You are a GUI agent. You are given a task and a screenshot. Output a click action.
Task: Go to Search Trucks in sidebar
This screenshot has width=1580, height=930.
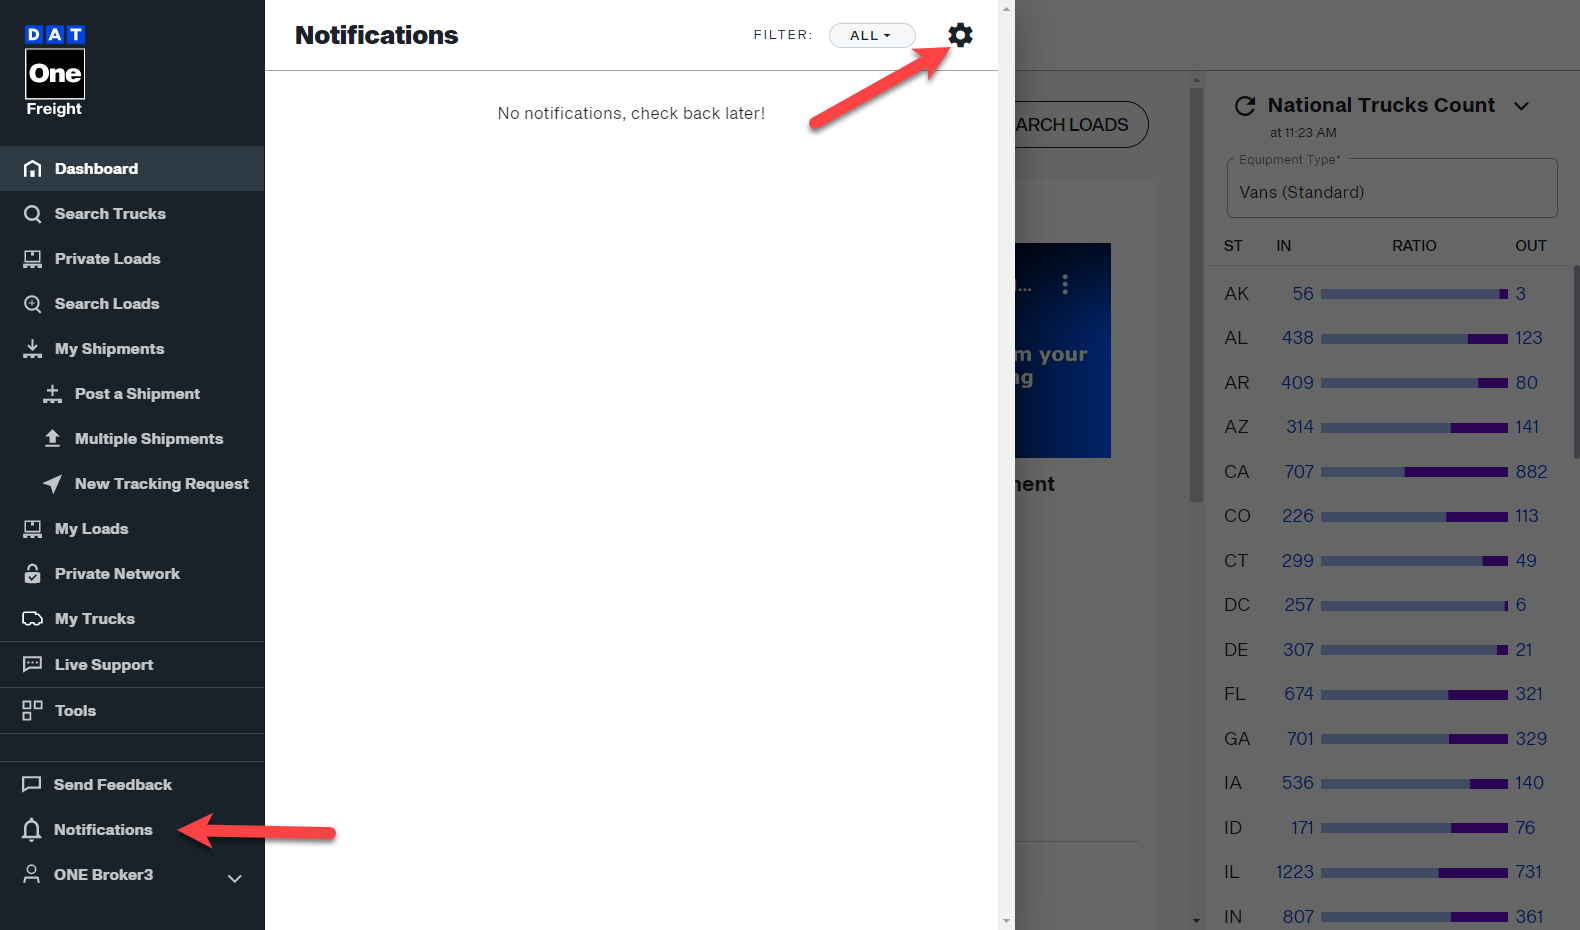110,214
